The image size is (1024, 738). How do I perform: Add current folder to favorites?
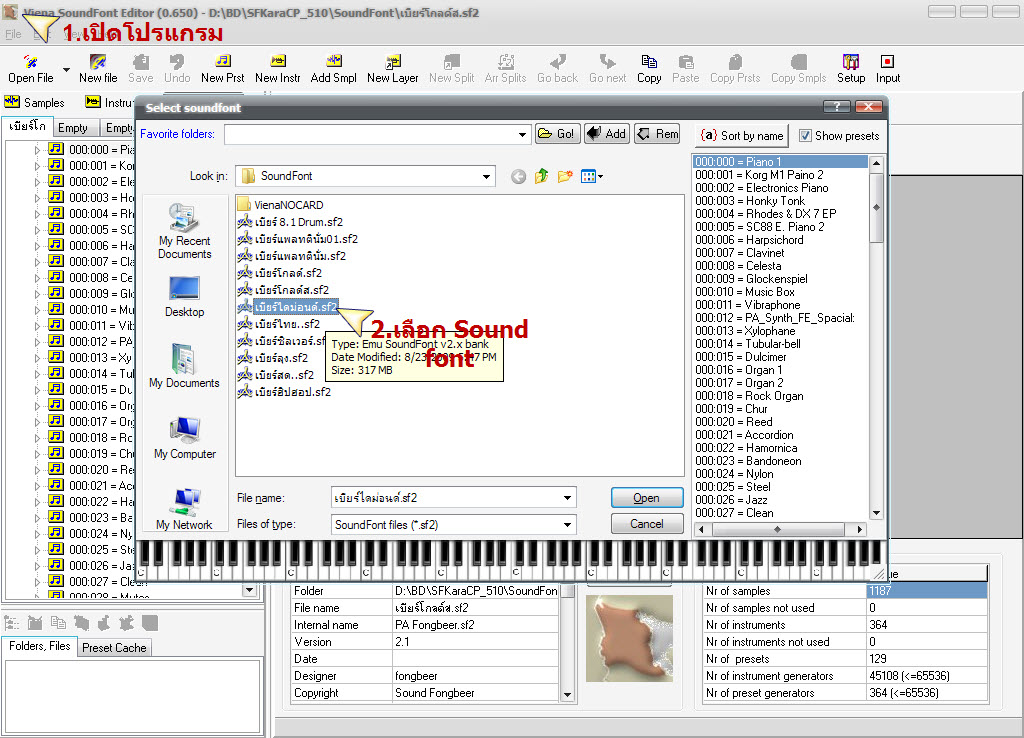pos(607,134)
